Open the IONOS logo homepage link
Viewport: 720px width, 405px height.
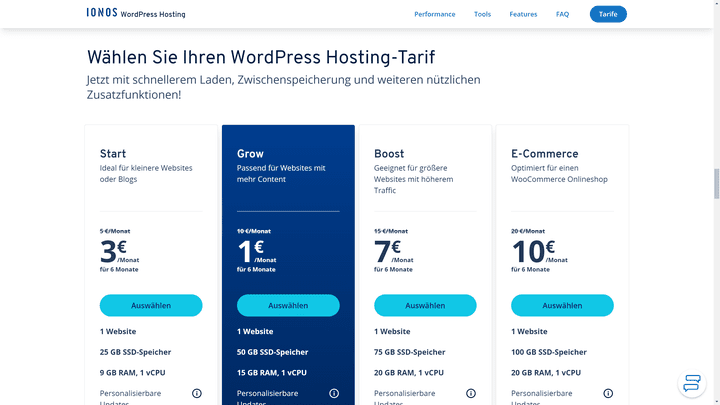(x=102, y=12)
